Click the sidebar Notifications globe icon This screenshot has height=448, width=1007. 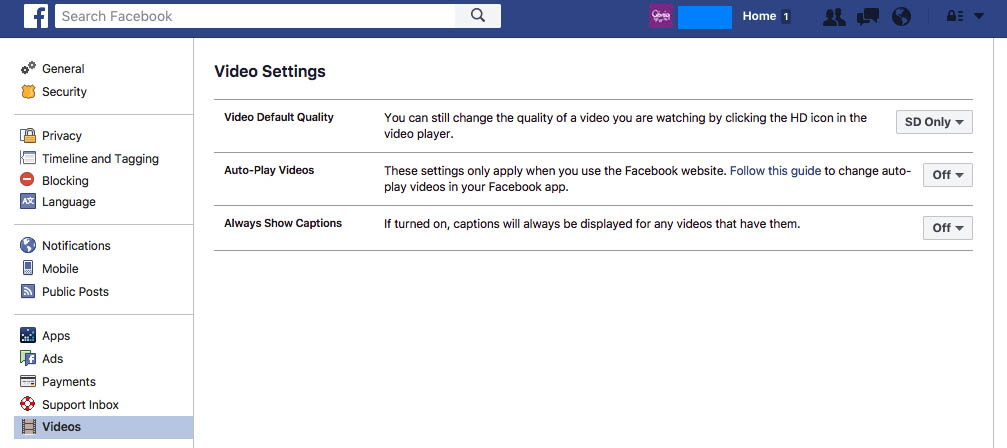click(28, 245)
